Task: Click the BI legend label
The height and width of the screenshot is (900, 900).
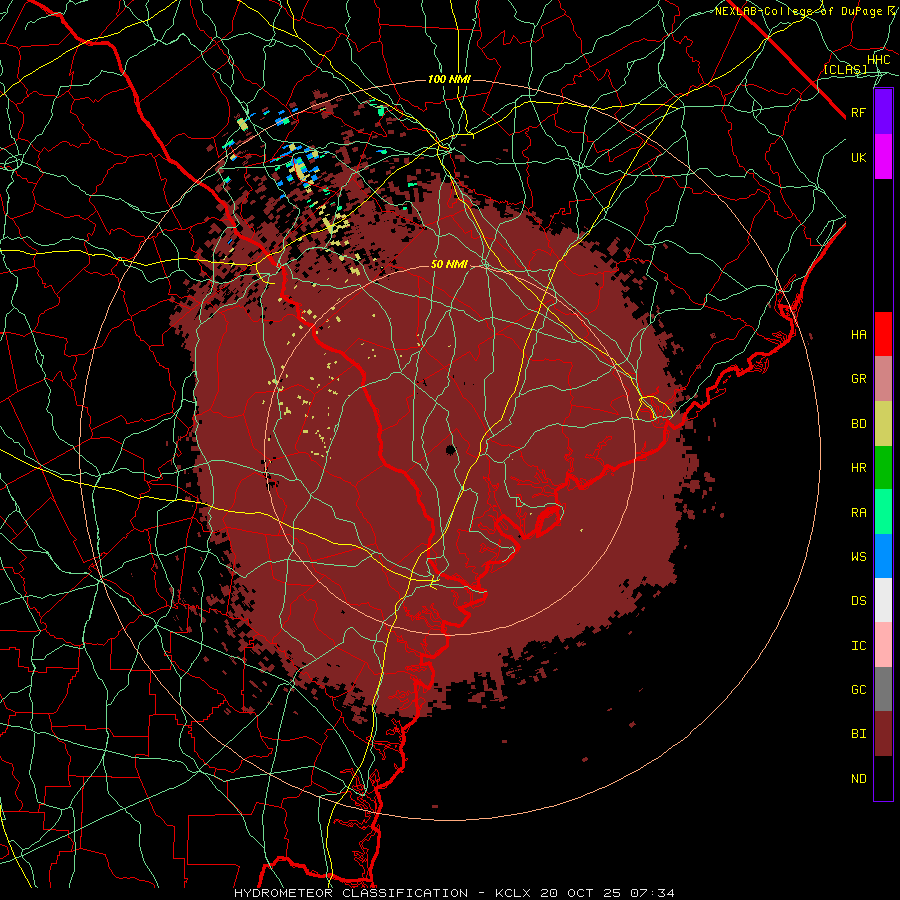Action: [858, 734]
